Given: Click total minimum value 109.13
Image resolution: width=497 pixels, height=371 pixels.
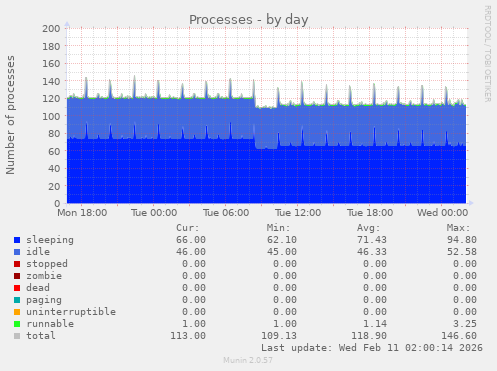Looking at the screenshot, I should coord(279,336).
